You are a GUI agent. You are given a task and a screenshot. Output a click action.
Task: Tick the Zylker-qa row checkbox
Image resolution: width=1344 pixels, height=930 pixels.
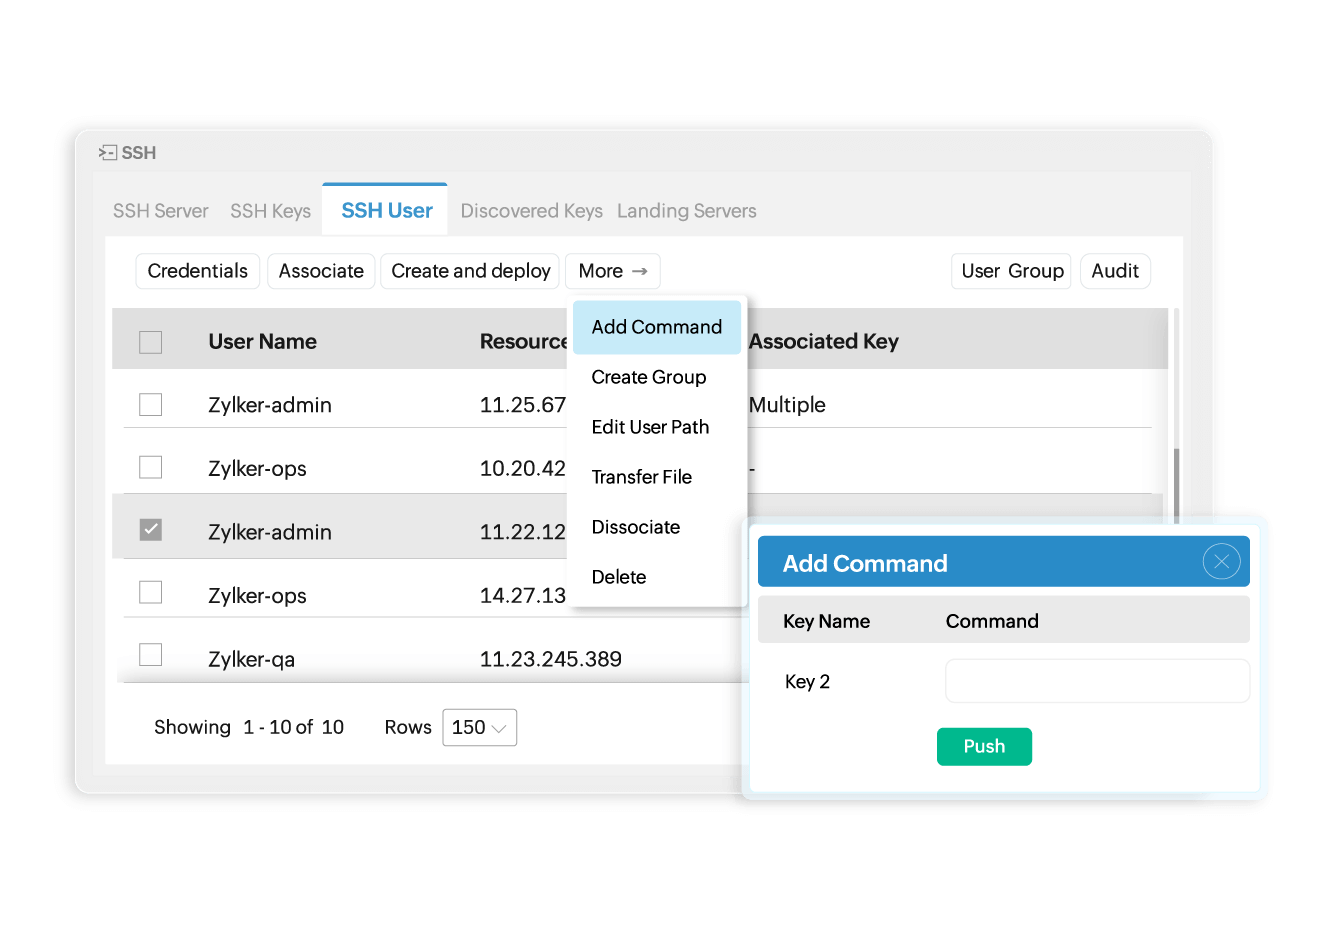pos(151,655)
